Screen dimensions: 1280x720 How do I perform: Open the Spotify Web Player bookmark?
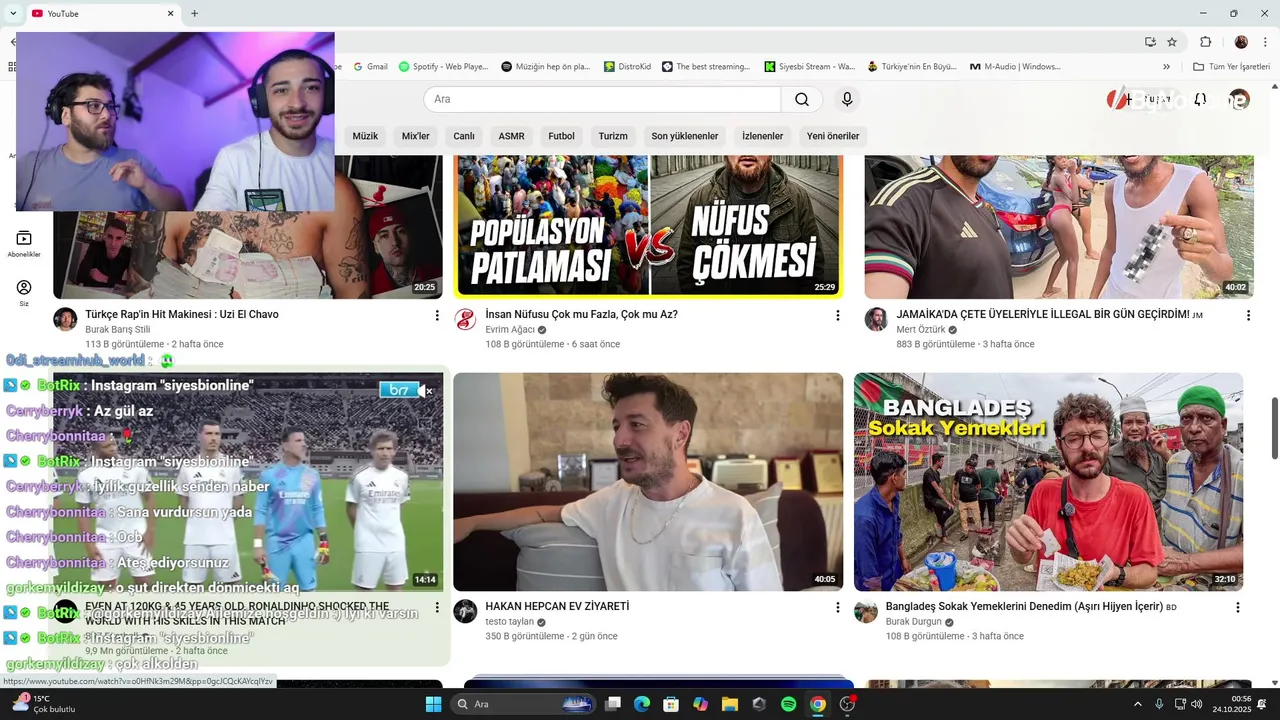tap(443, 67)
